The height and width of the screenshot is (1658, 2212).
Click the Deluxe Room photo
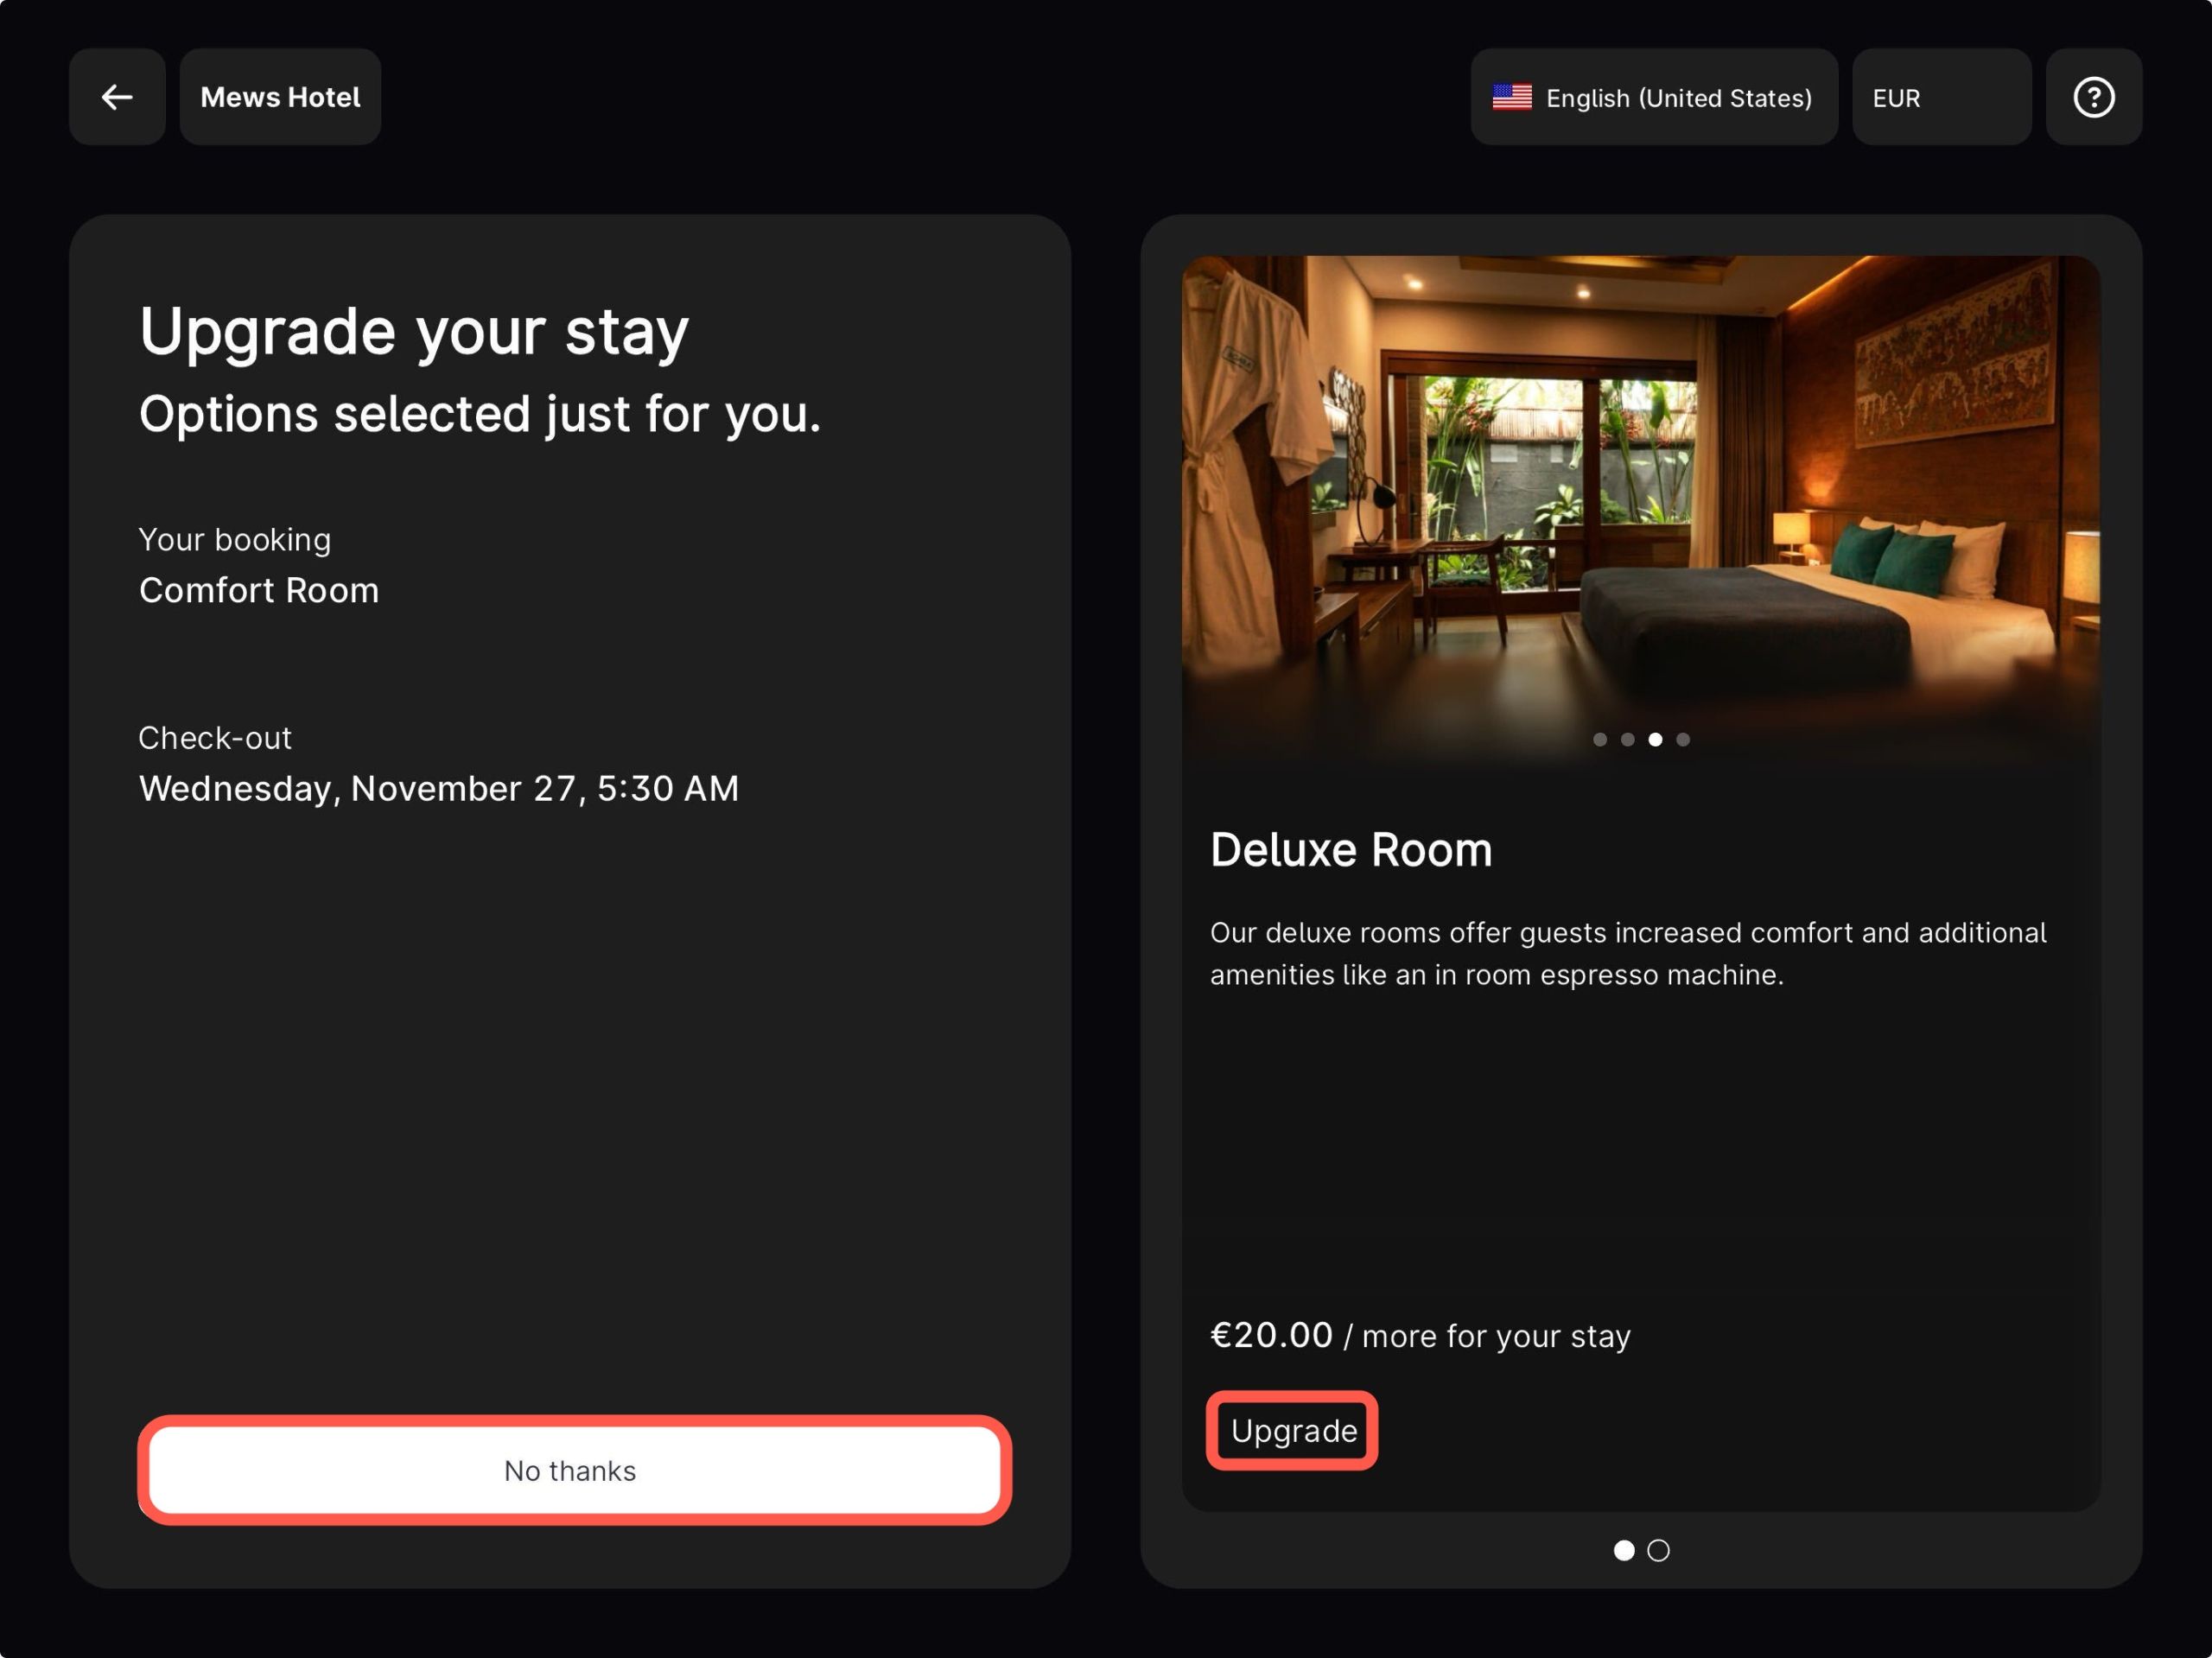(1640, 500)
